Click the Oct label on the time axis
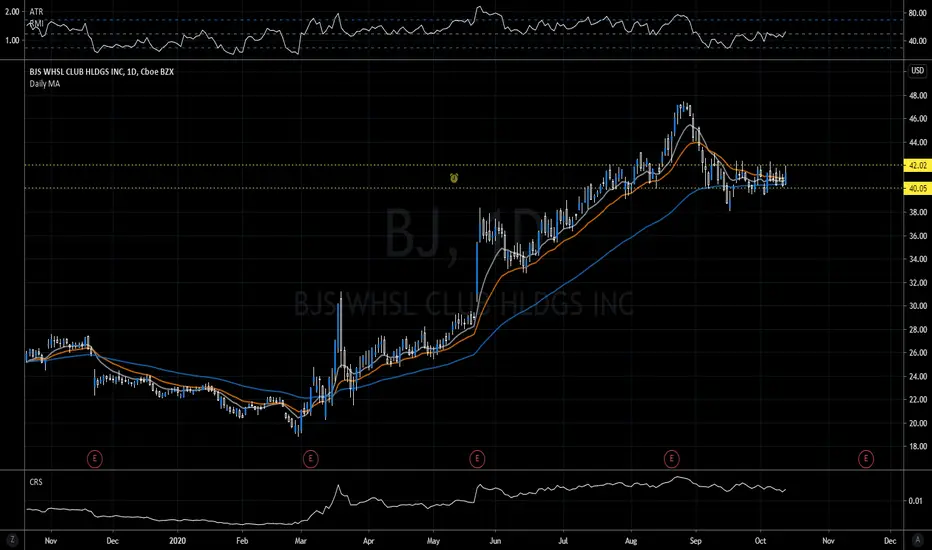 click(x=760, y=540)
